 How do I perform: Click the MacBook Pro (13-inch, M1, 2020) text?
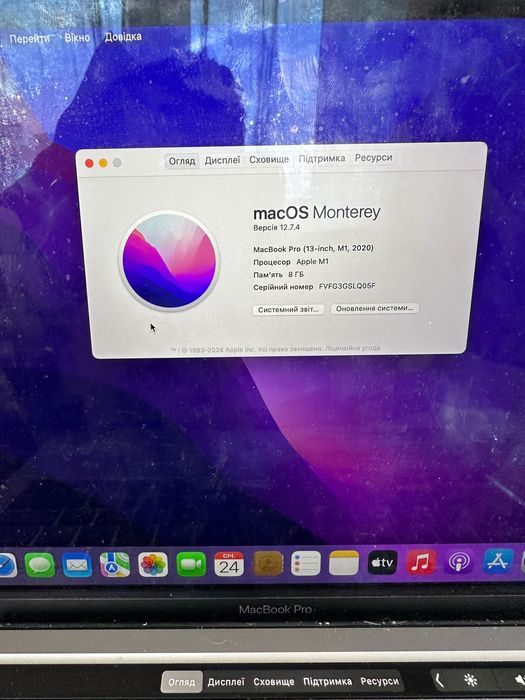313,248
